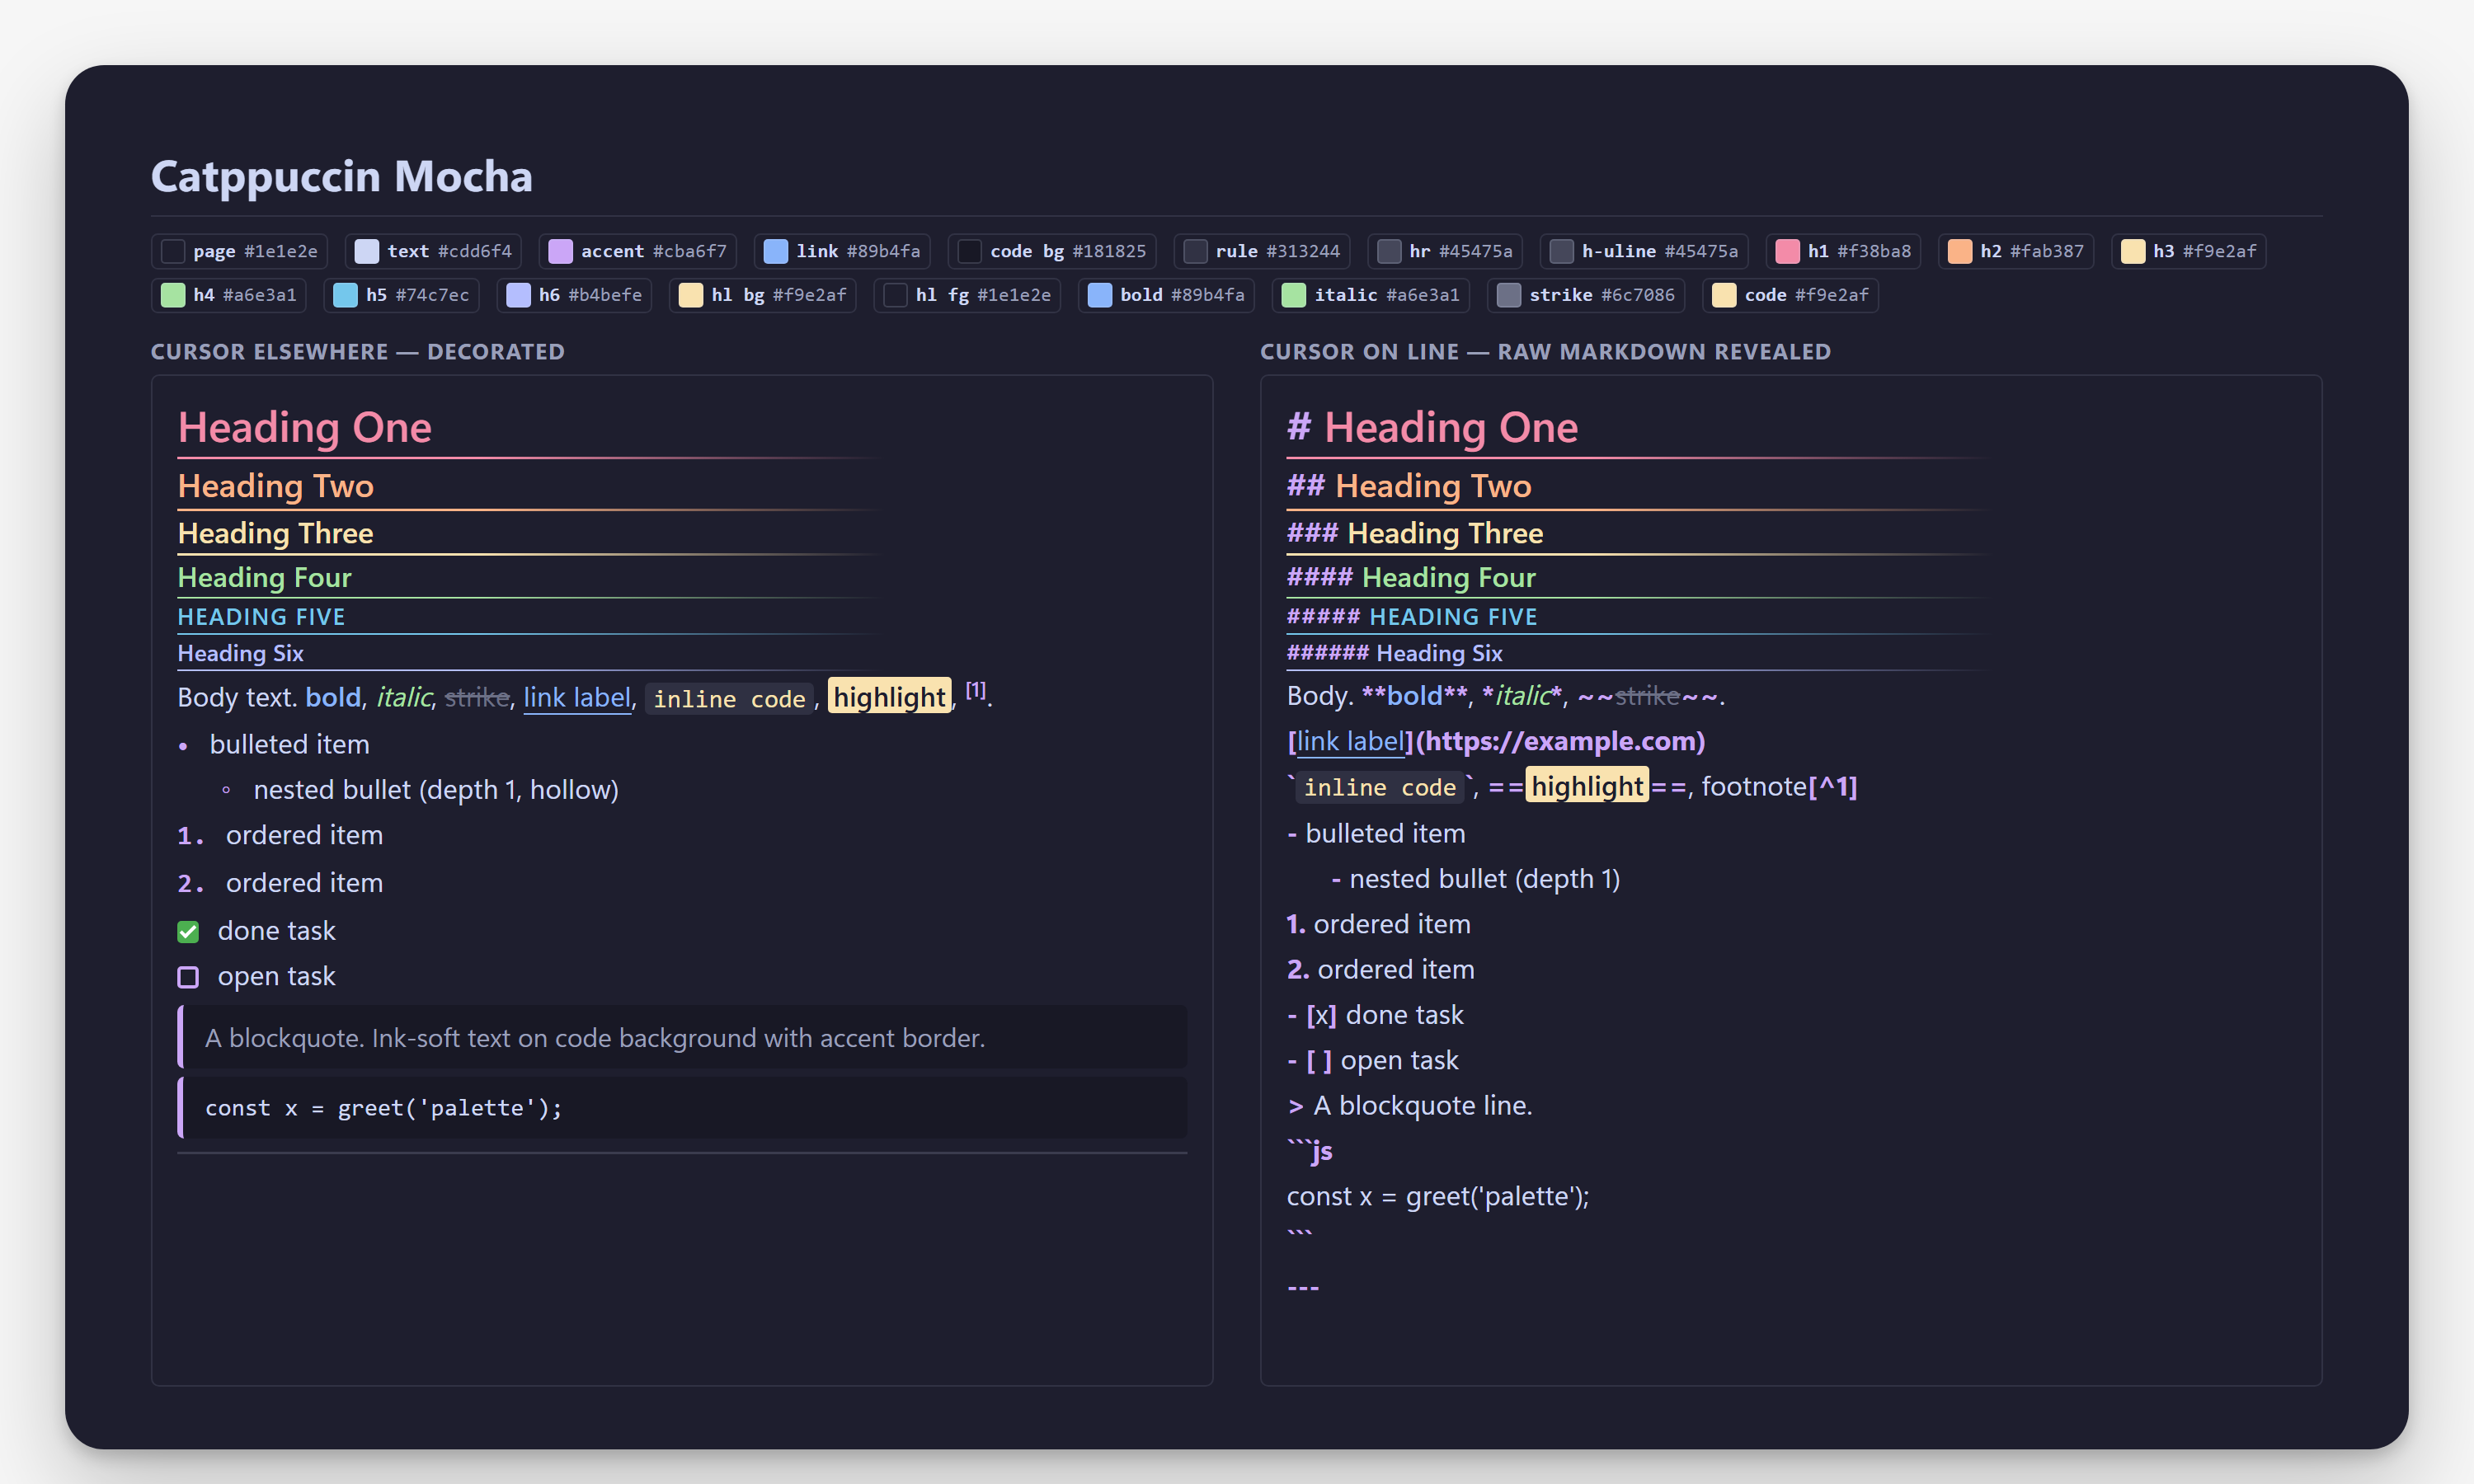
Task: Select the h5 #74c7ec swatch
Action: click(402, 295)
